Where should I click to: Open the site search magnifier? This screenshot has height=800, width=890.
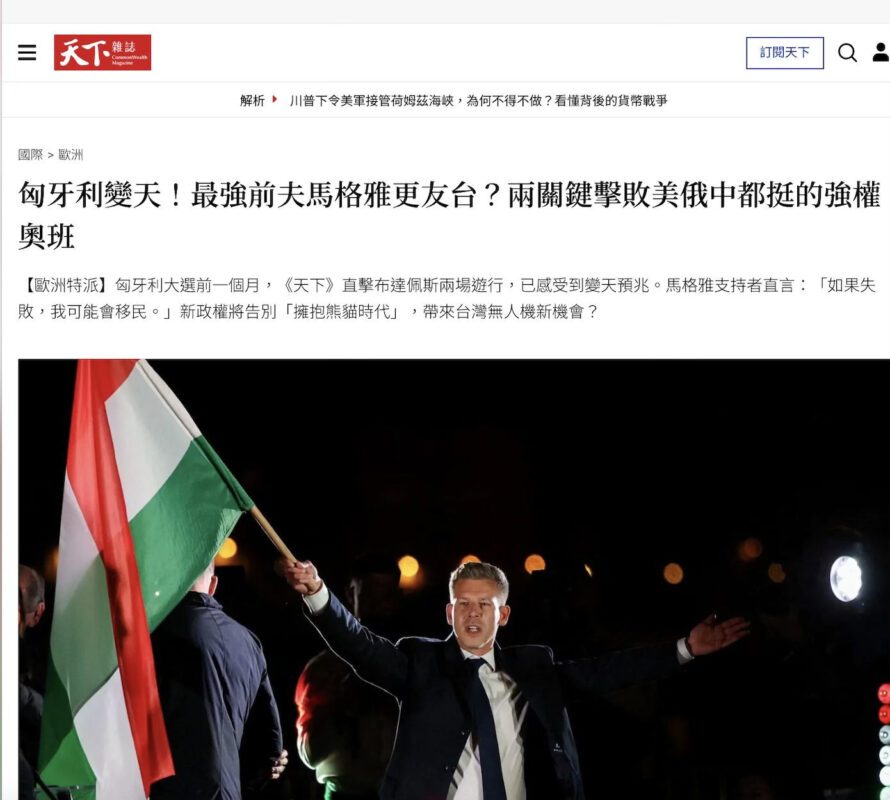[847, 53]
